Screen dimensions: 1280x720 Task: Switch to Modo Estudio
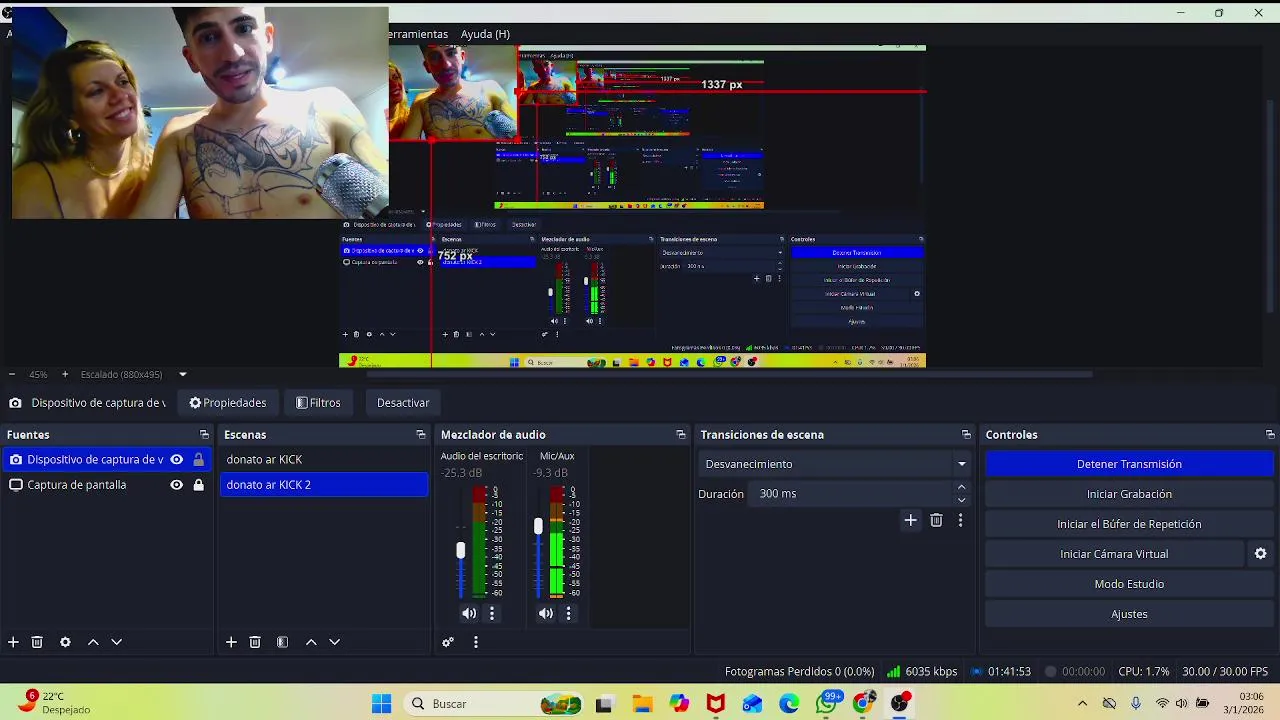click(x=1129, y=584)
